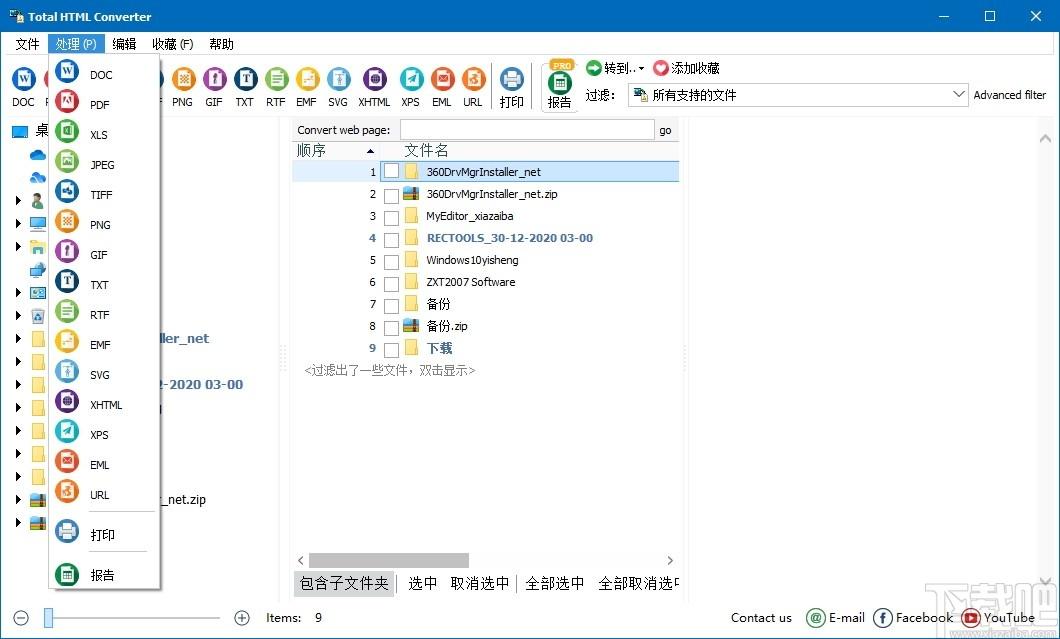Choose XHTML in the Process menu
The image size is (1060, 639).
(104, 404)
